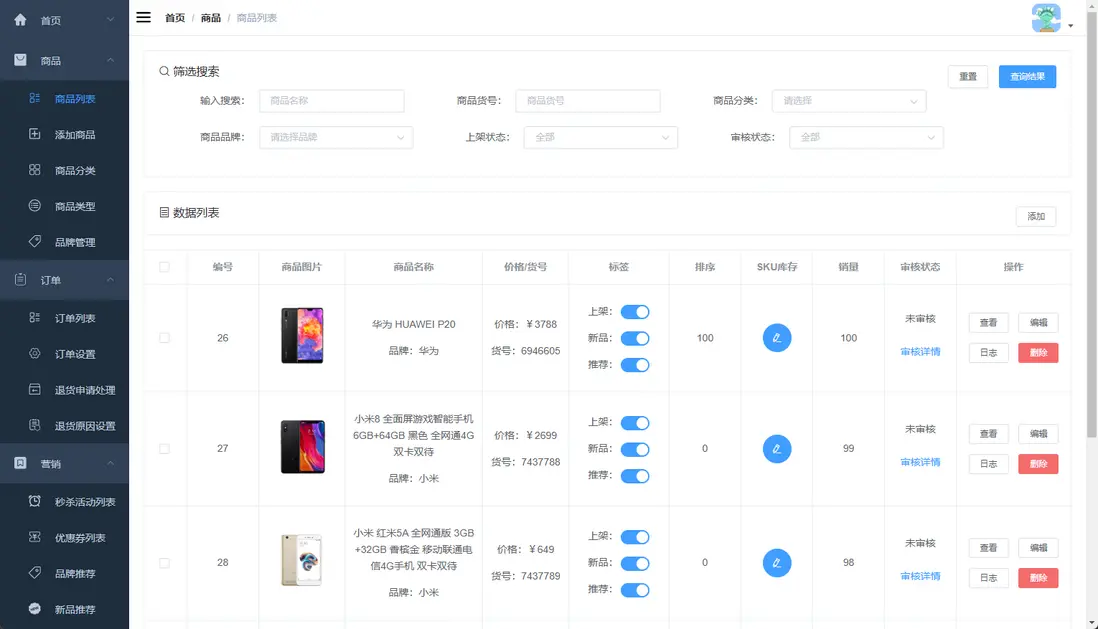This screenshot has height=629, width=1098.
Task: Toggle 新品 switch for 小米8
Action: (x=635, y=449)
